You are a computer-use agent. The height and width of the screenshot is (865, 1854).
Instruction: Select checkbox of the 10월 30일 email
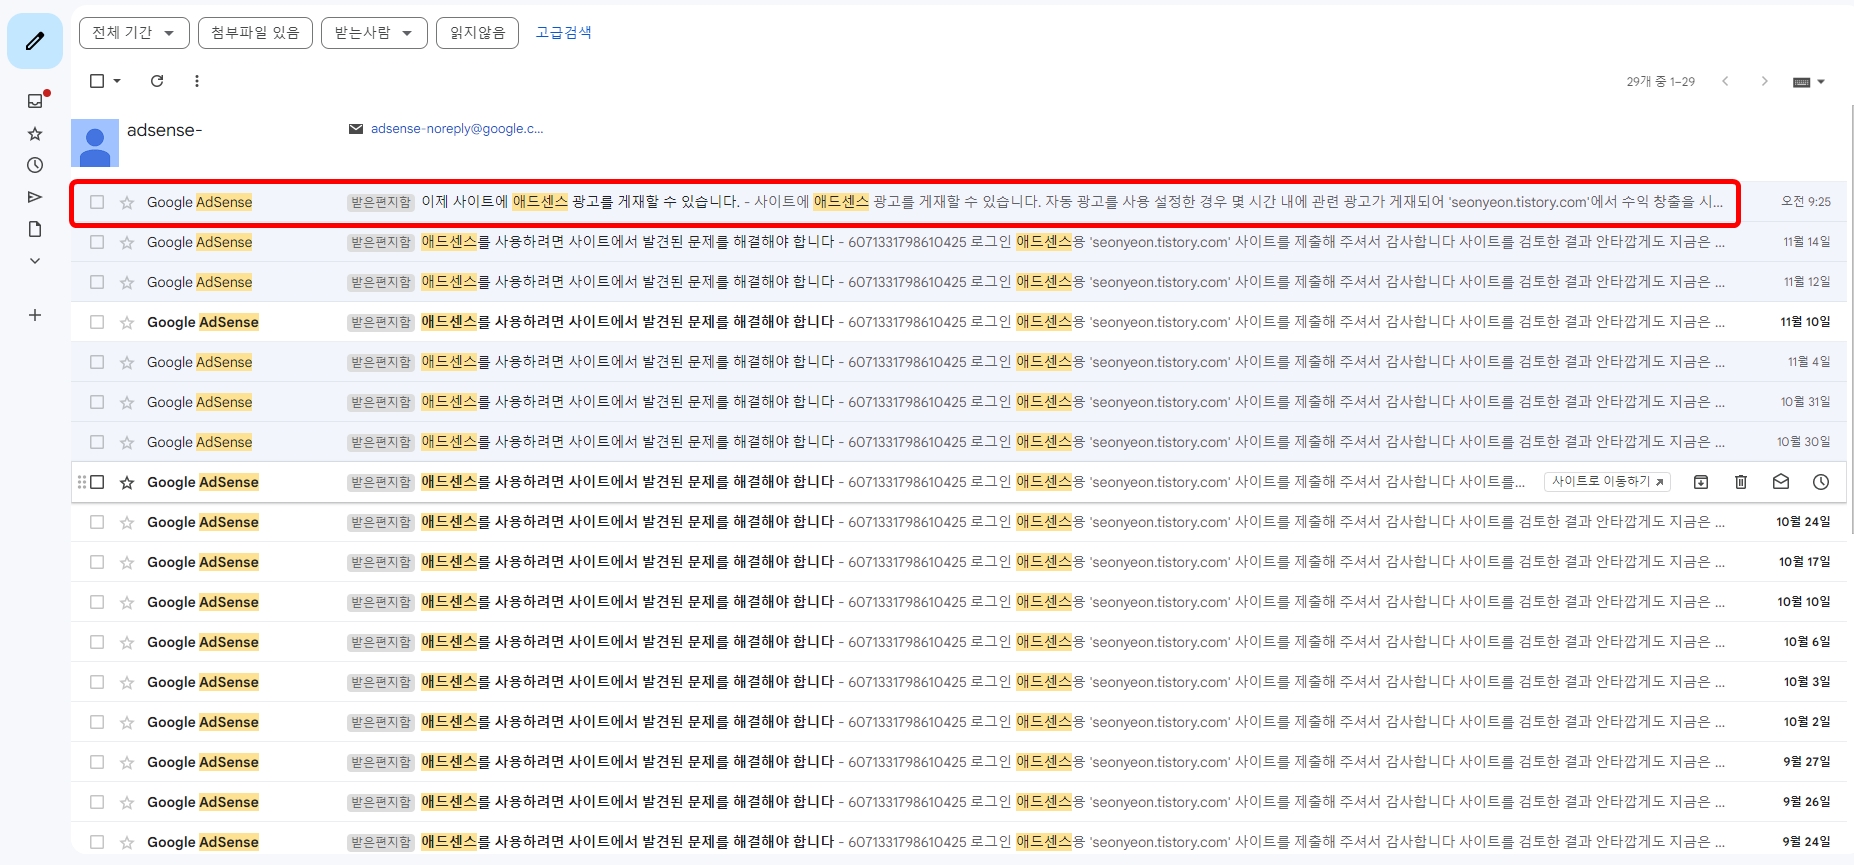pos(97,442)
